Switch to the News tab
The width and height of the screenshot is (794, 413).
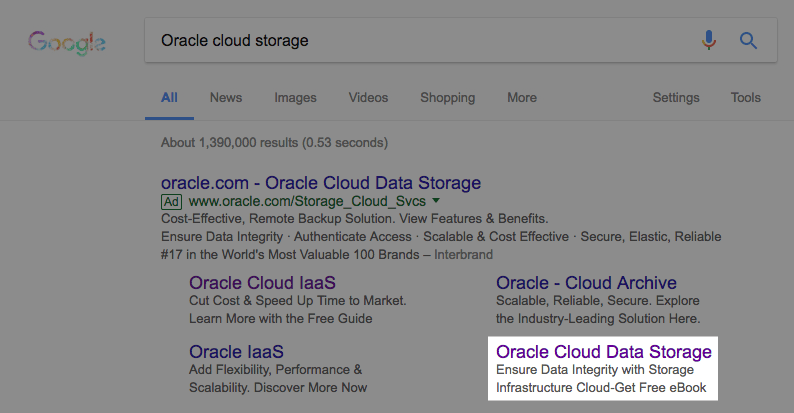coord(225,98)
